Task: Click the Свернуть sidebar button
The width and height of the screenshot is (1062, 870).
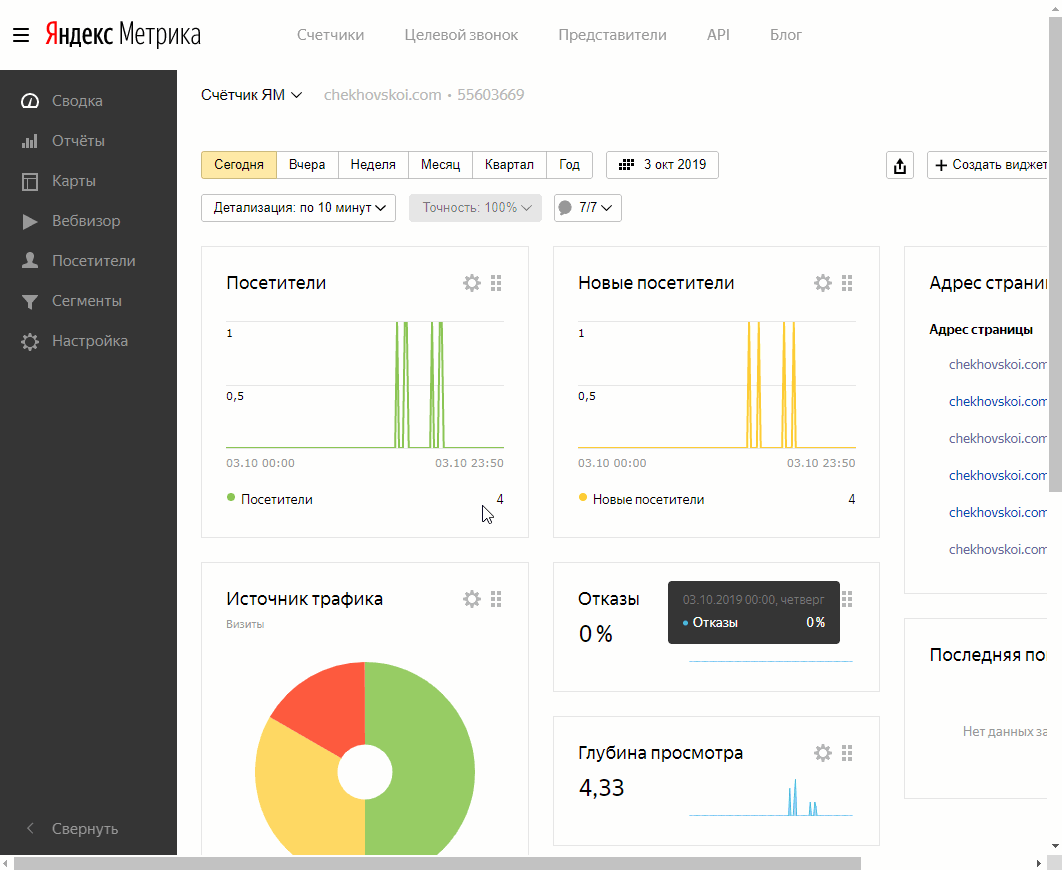Action: pyautogui.click(x=85, y=828)
